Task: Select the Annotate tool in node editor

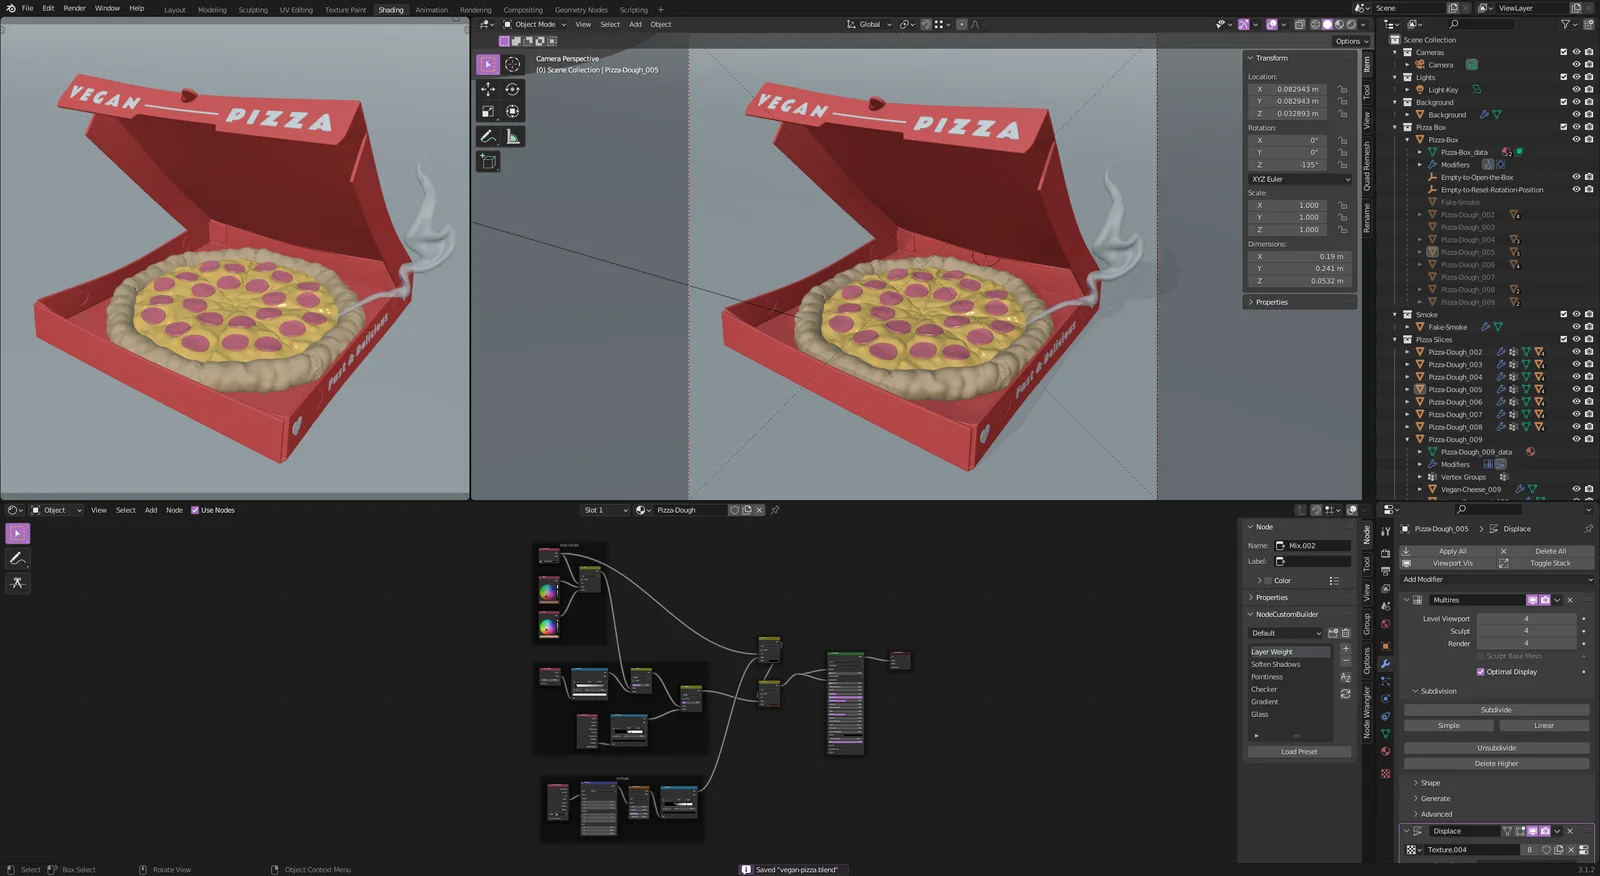Action: 18,558
